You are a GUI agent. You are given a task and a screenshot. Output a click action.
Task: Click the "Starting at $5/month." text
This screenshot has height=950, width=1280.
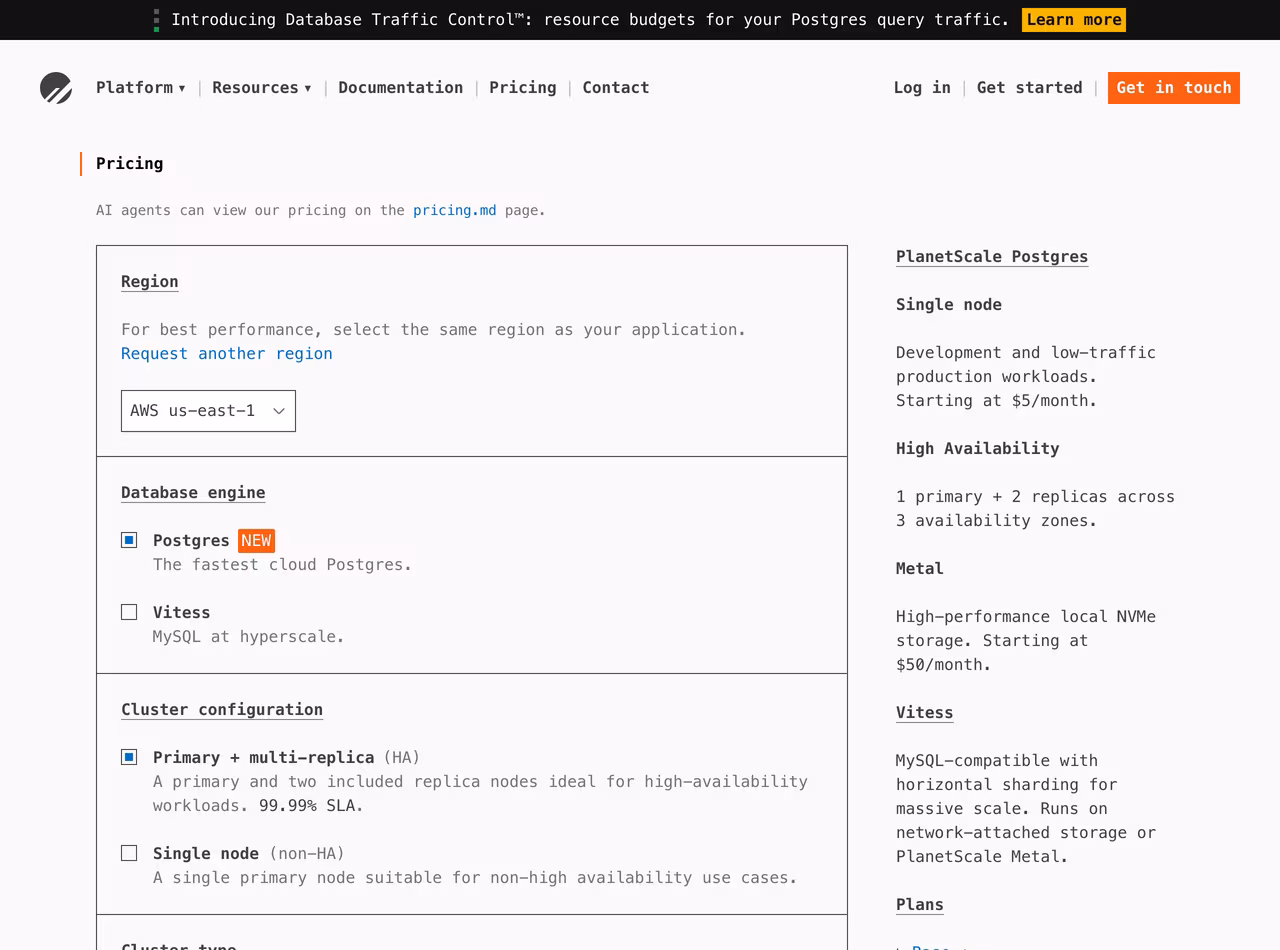coord(996,401)
